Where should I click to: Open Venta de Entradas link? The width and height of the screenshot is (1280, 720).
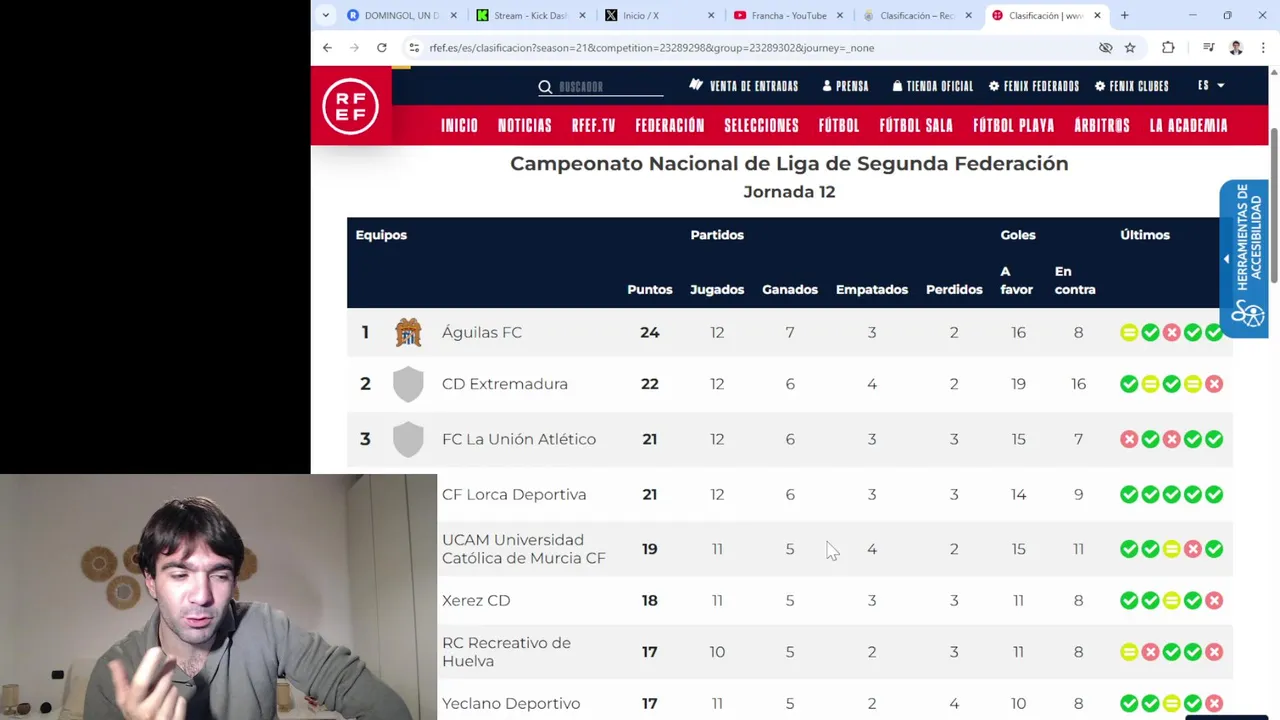pos(744,86)
